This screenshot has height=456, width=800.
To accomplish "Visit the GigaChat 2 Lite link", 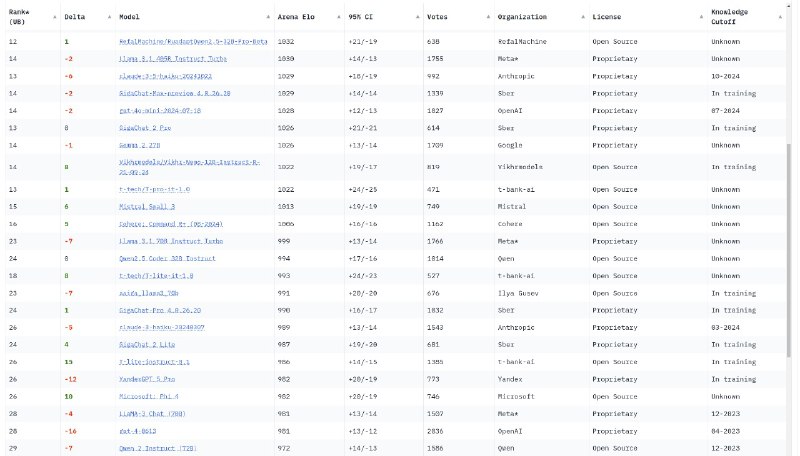I will pyautogui.click(x=147, y=345).
